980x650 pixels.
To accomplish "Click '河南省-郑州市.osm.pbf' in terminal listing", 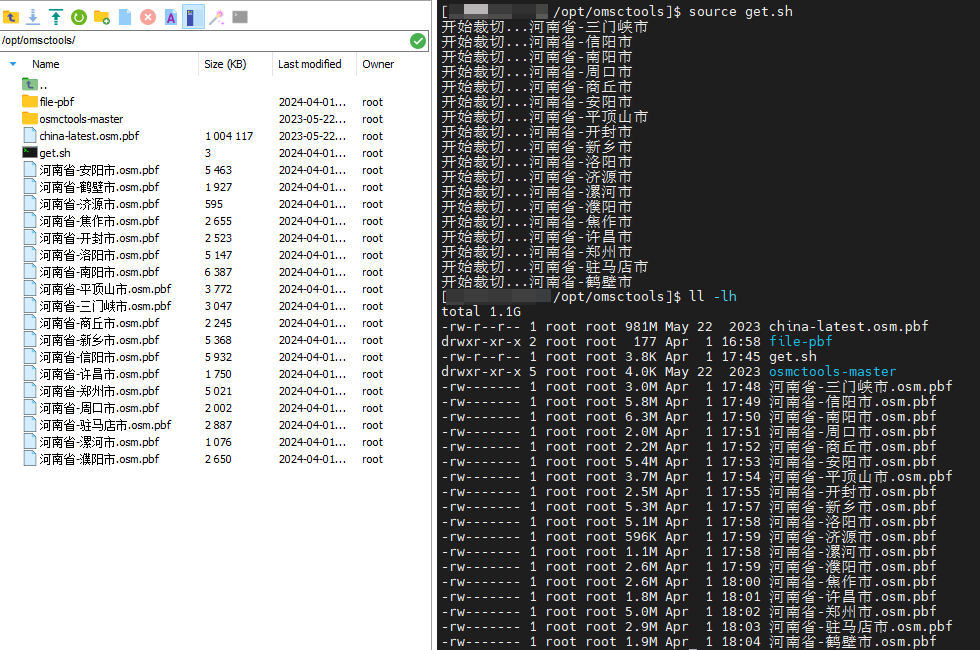I will point(852,611).
